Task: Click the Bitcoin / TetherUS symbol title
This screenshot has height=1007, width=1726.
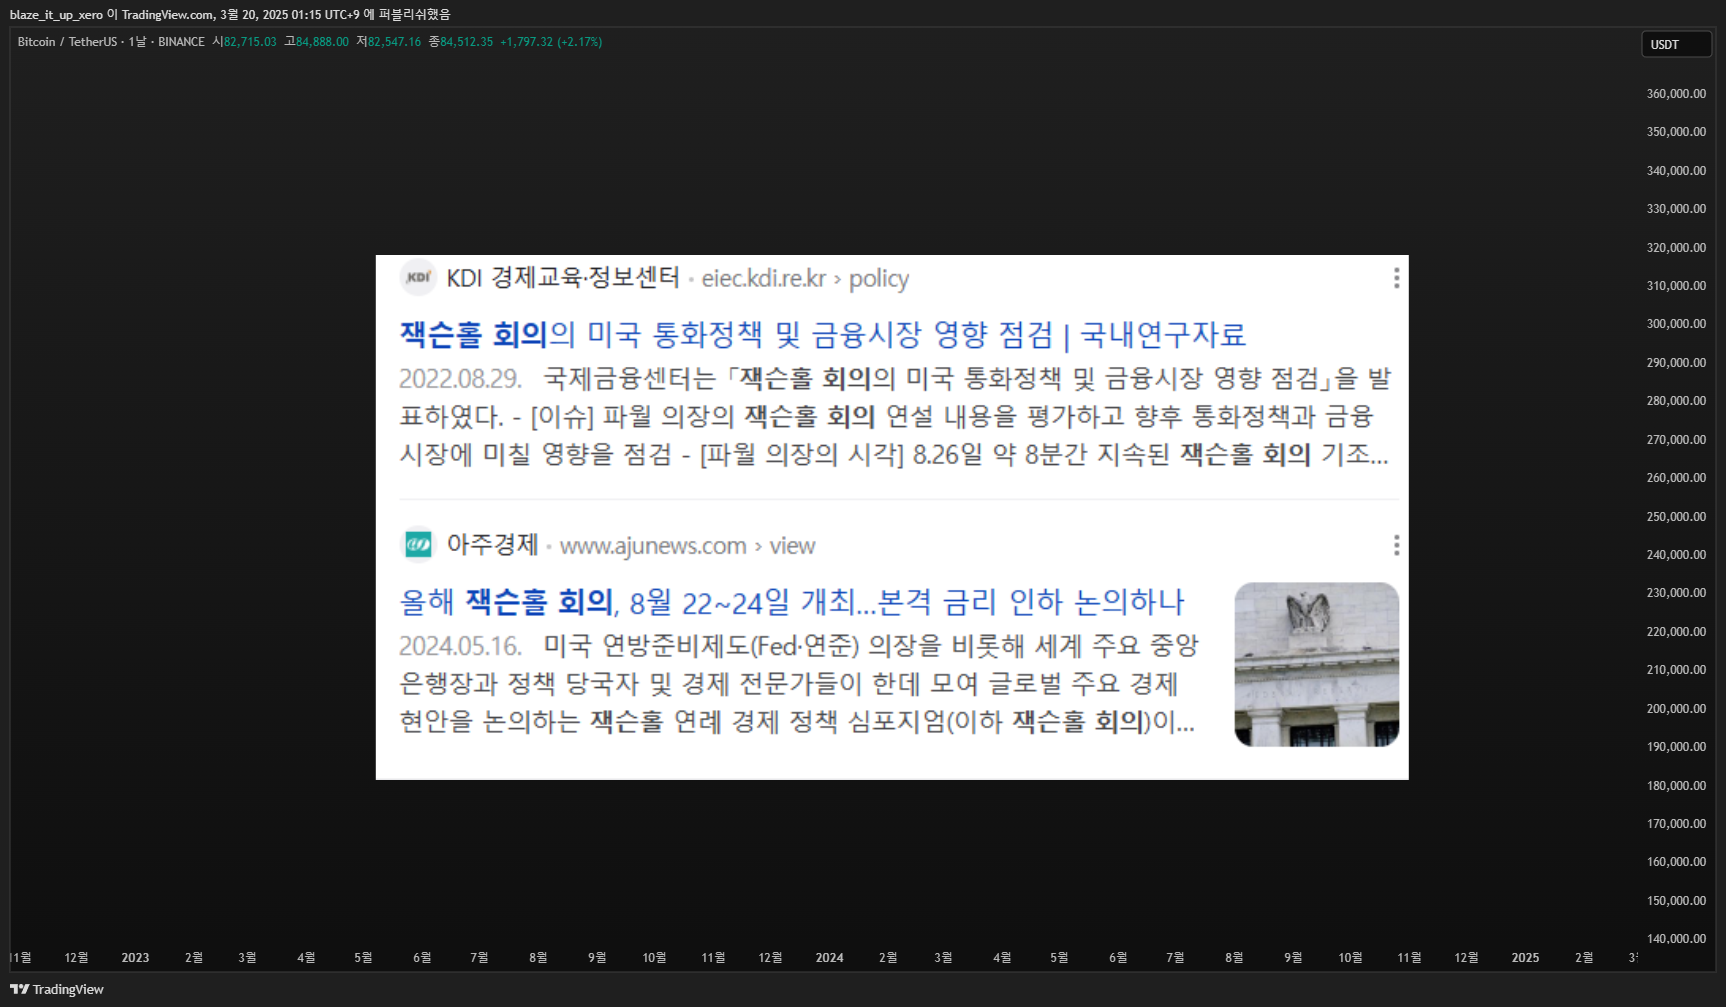Action: point(67,42)
